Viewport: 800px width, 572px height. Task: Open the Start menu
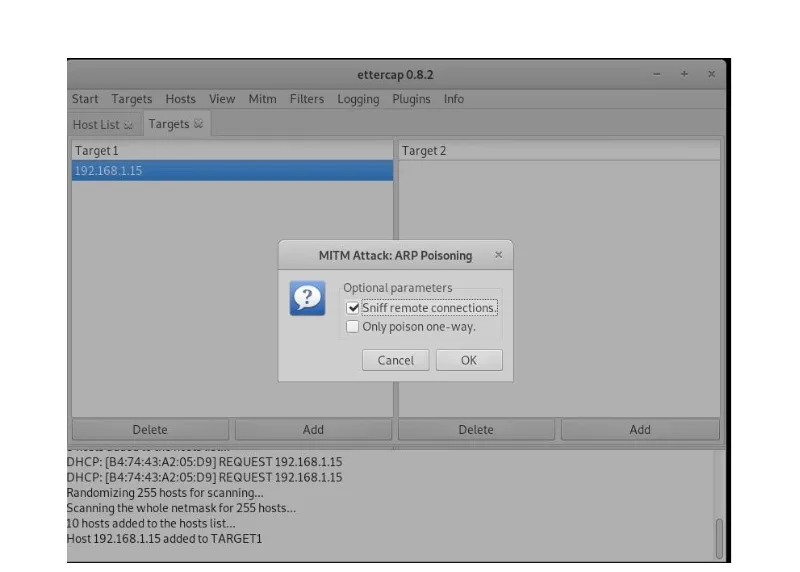pyautogui.click(x=85, y=99)
